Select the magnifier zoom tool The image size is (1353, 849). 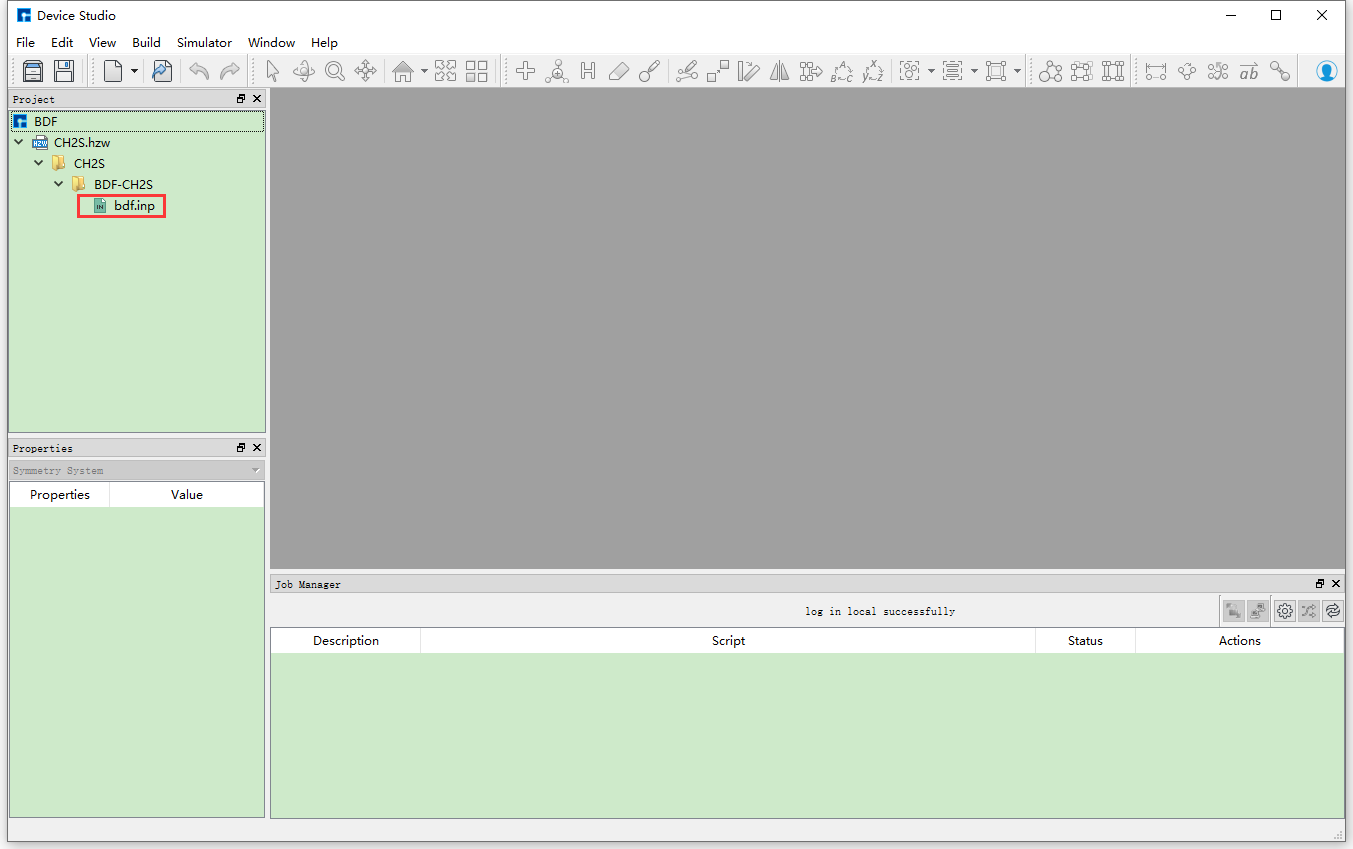334,71
